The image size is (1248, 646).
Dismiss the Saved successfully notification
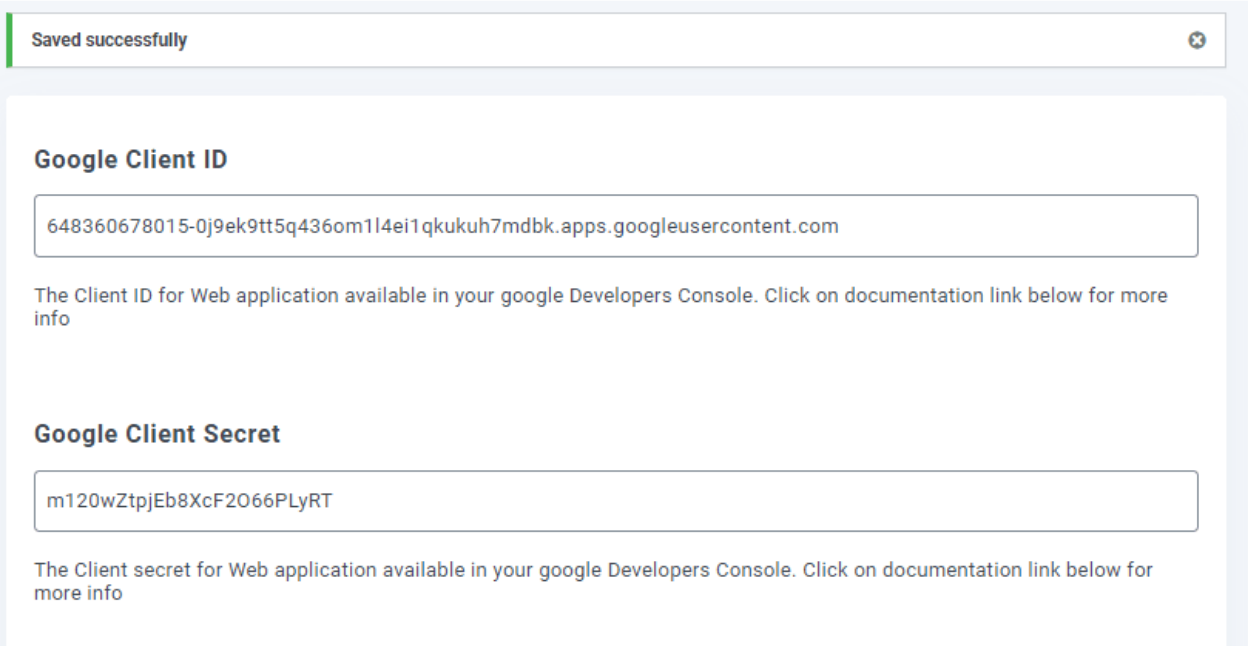1194,41
